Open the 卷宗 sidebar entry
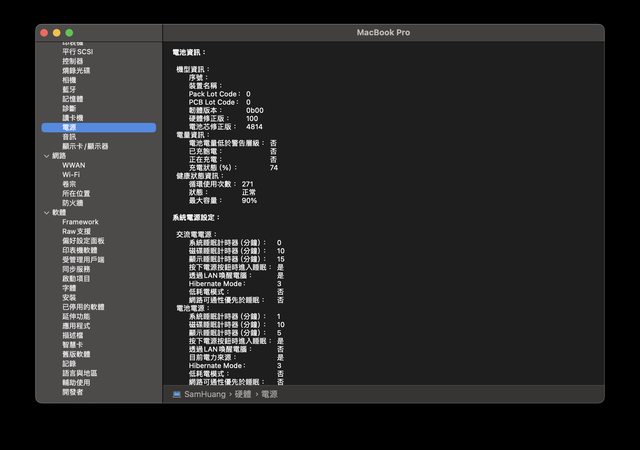 click(69, 184)
